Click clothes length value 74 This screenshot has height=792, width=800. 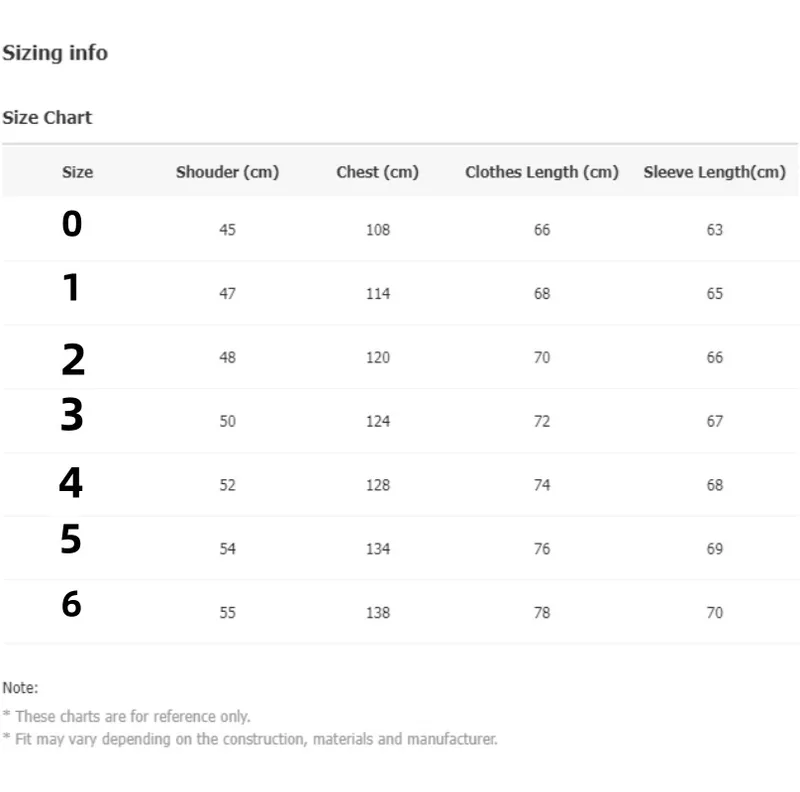pyautogui.click(x=542, y=485)
